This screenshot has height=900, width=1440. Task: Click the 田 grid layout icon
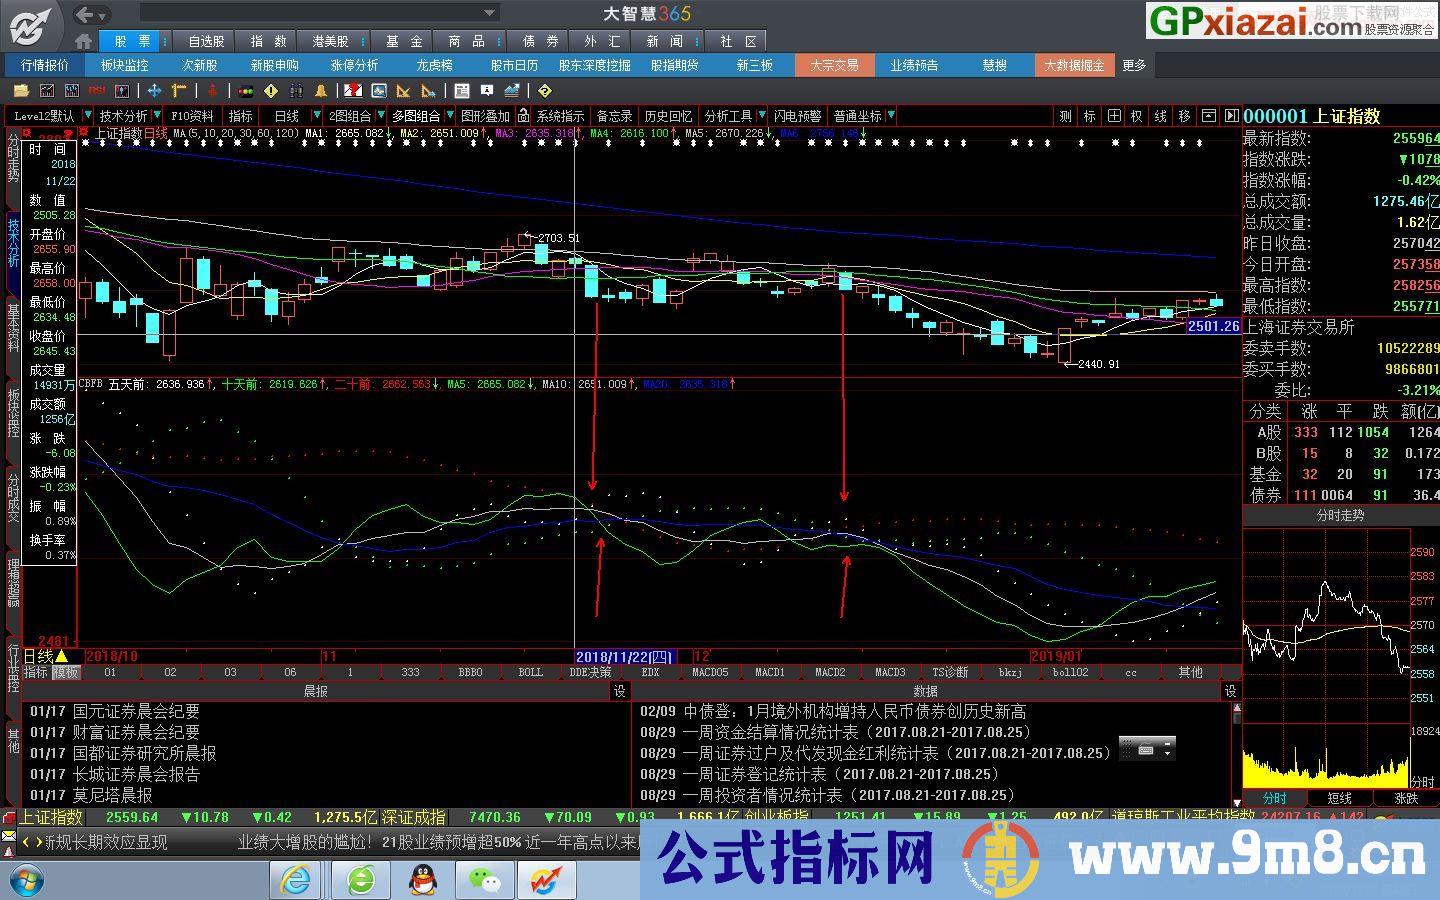tap(1114, 116)
